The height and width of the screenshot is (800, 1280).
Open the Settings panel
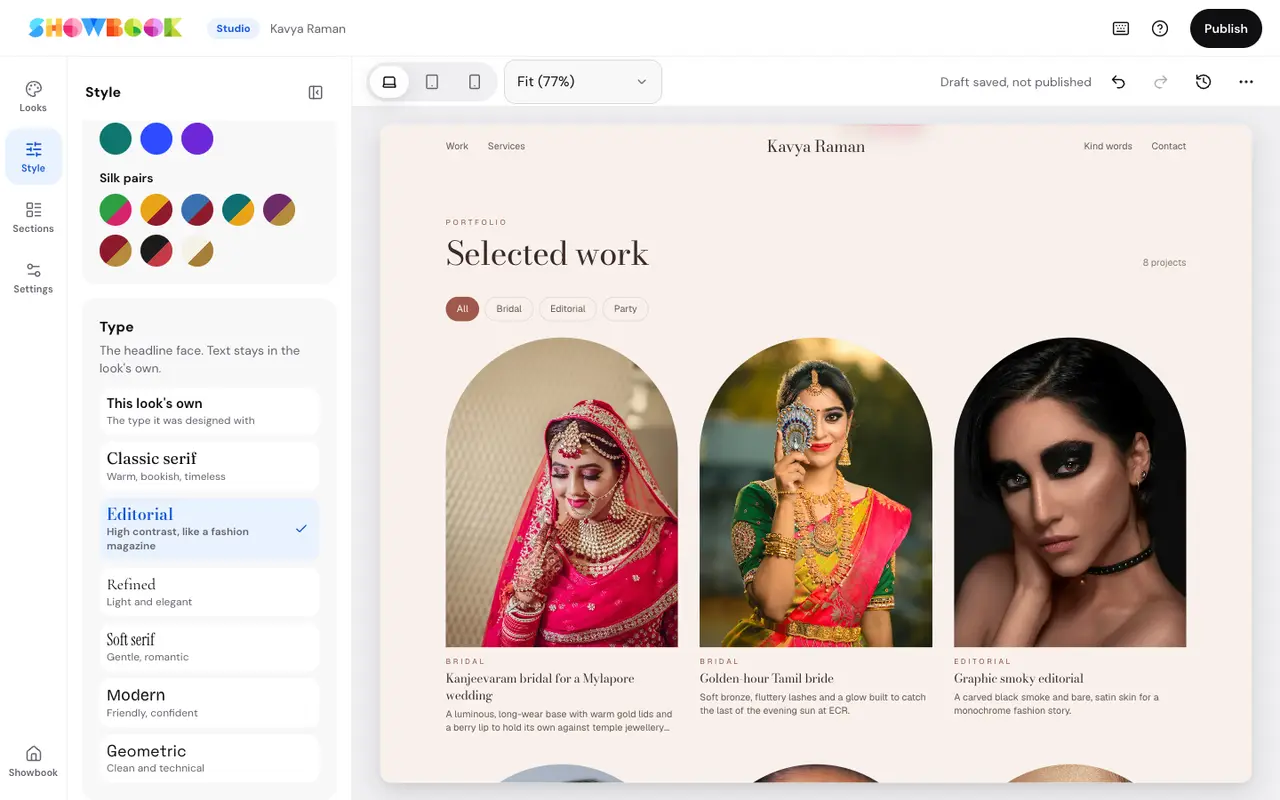pos(33,278)
